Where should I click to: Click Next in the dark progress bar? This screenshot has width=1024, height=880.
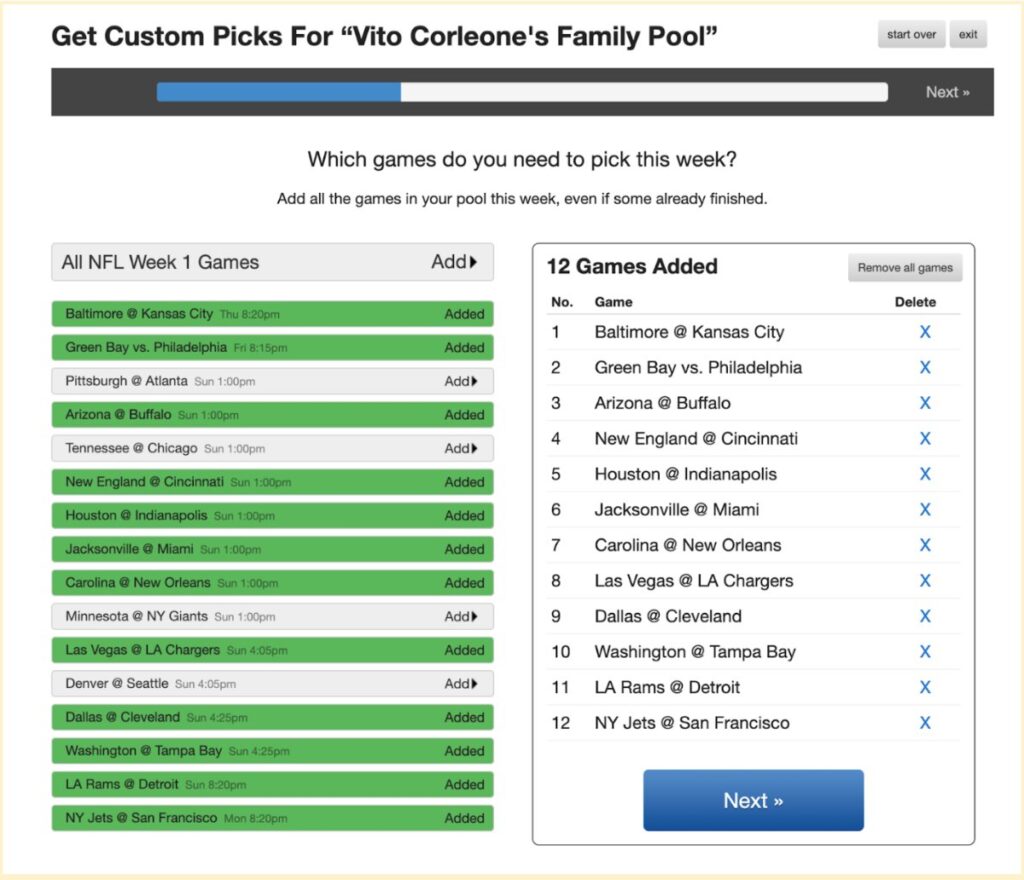point(947,92)
